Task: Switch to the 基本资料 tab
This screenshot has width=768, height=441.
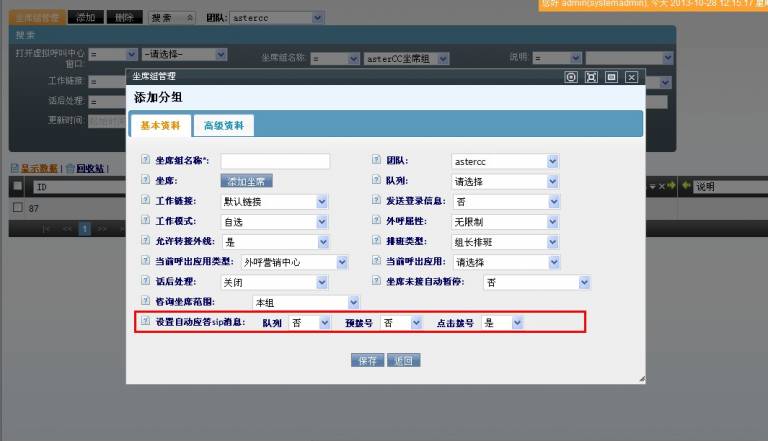Action: click(x=160, y=125)
